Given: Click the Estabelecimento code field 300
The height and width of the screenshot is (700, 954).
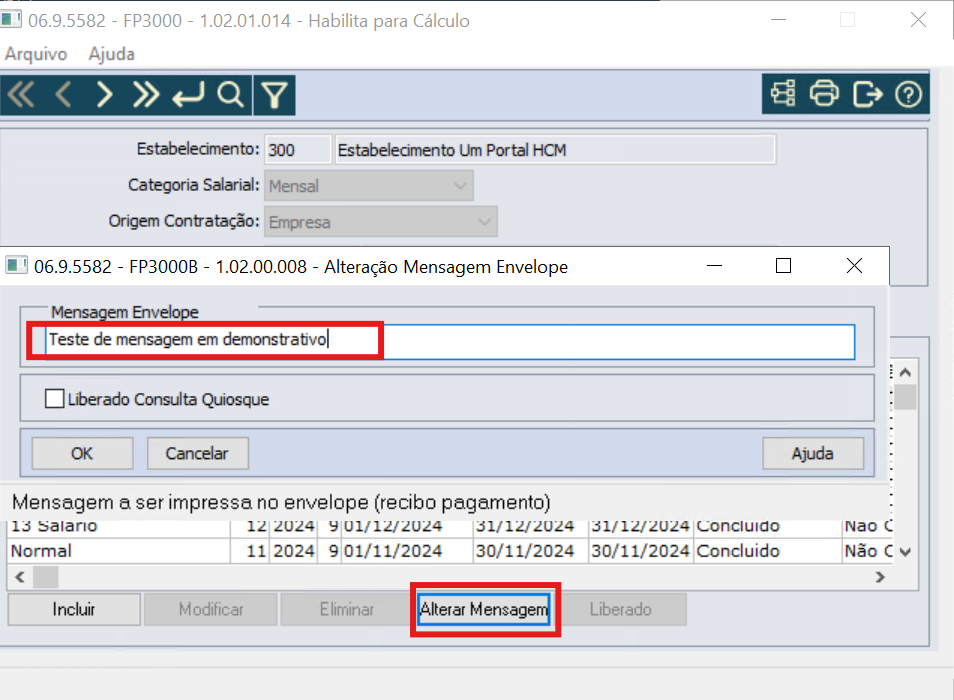Looking at the screenshot, I should [x=298, y=150].
